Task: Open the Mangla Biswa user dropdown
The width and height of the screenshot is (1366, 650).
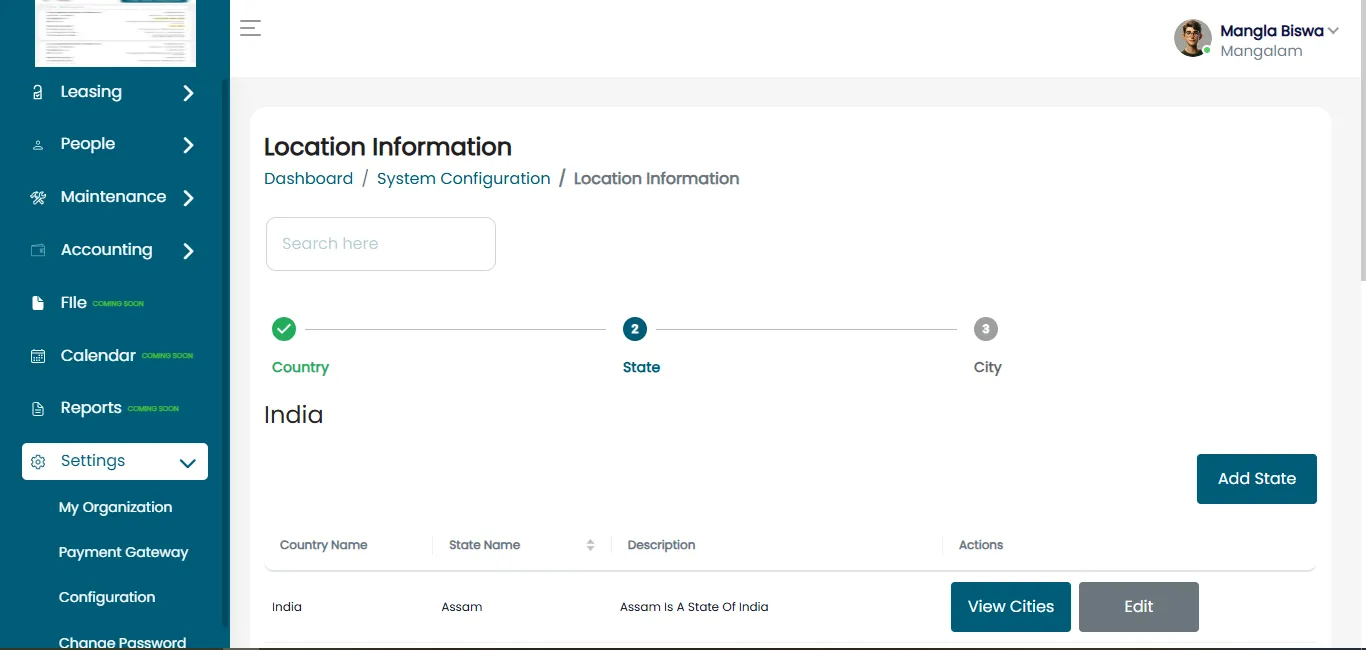Action: (1333, 31)
